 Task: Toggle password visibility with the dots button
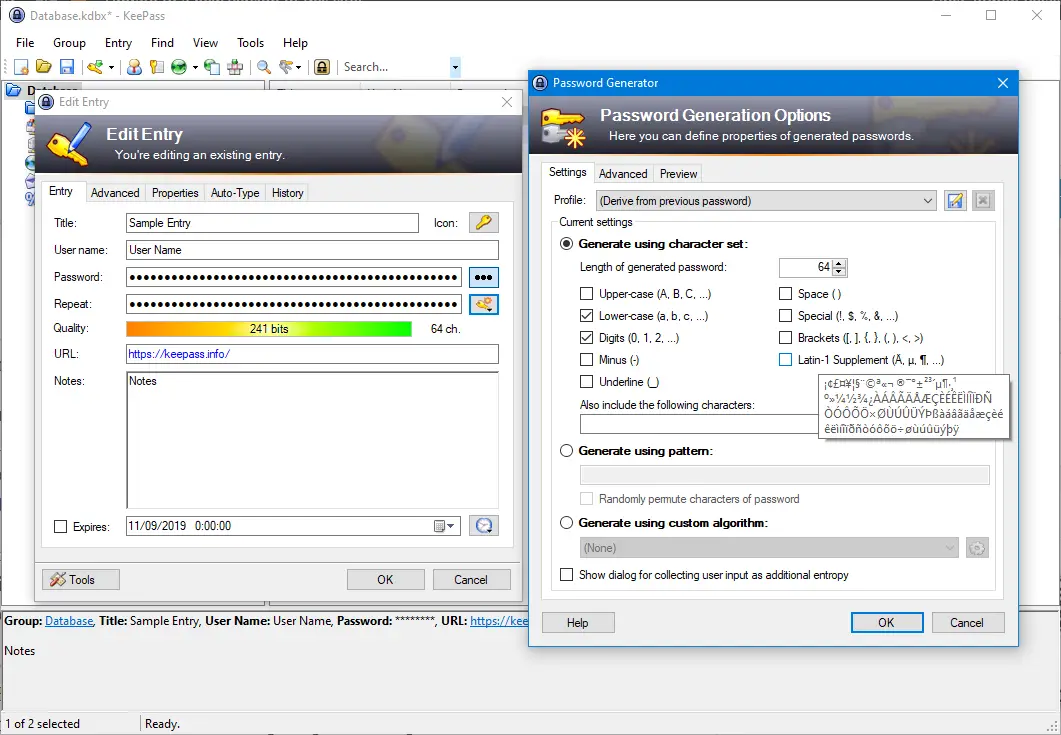(x=483, y=277)
